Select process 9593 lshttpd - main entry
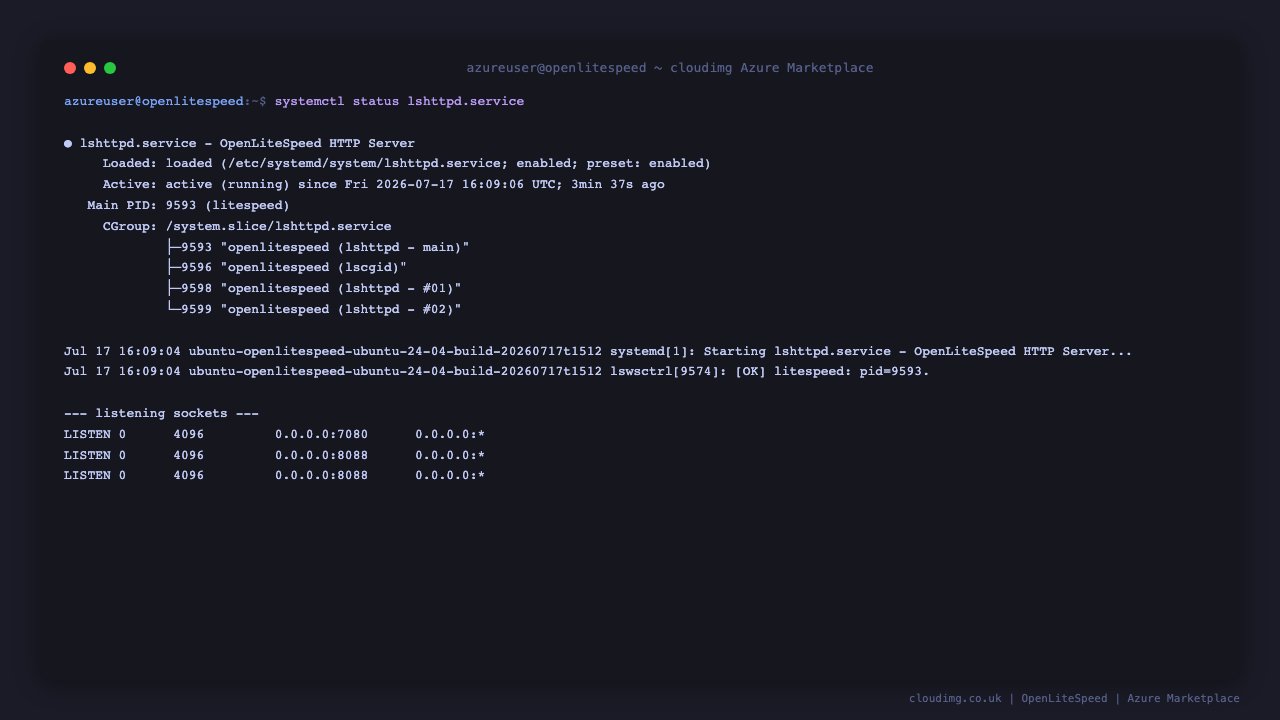This screenshot has width=1280, height=720. 318,247
